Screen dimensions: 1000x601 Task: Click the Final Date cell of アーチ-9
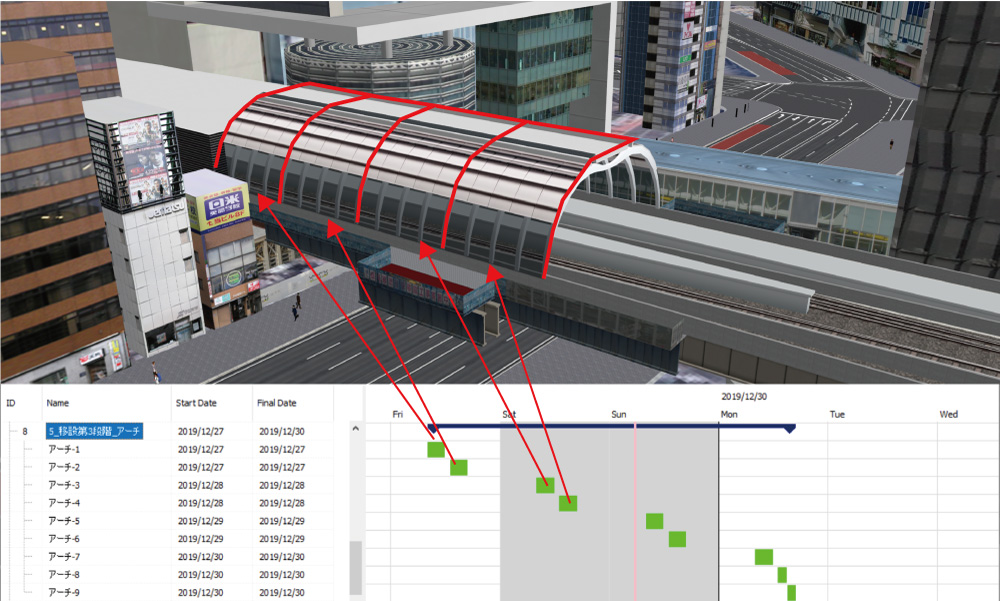282,592
